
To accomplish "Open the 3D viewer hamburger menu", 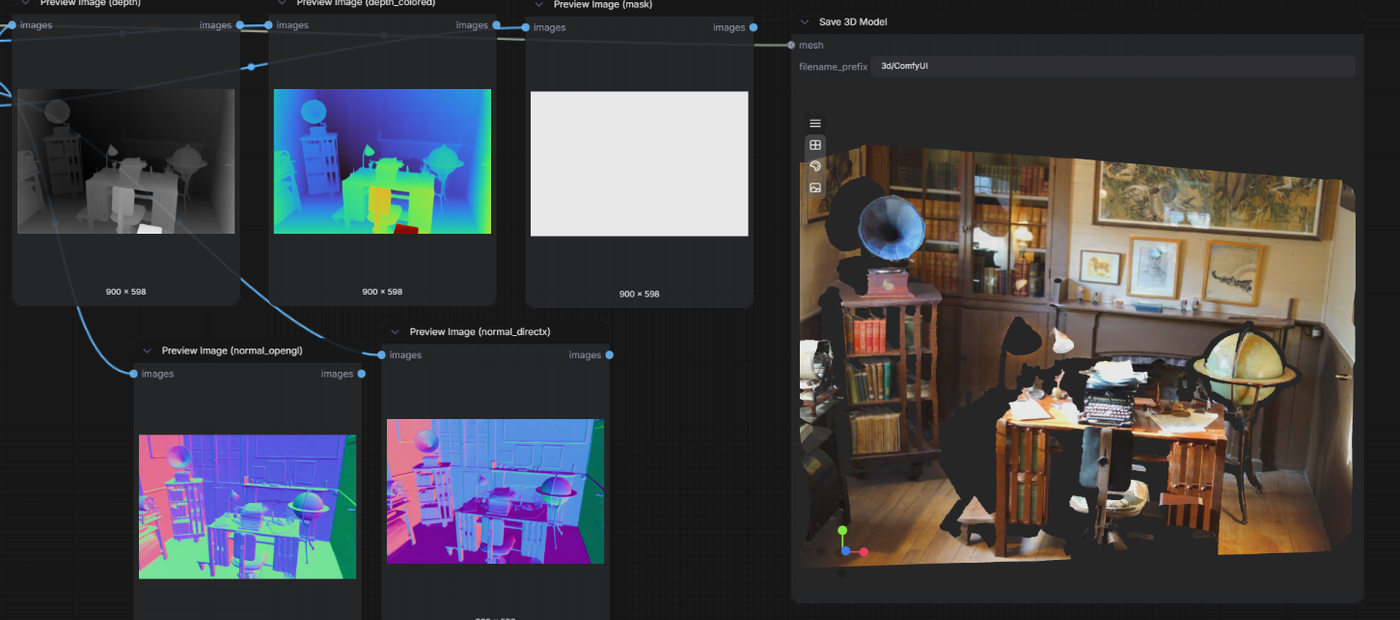I will pyautogui.click(x=815, y=124).
